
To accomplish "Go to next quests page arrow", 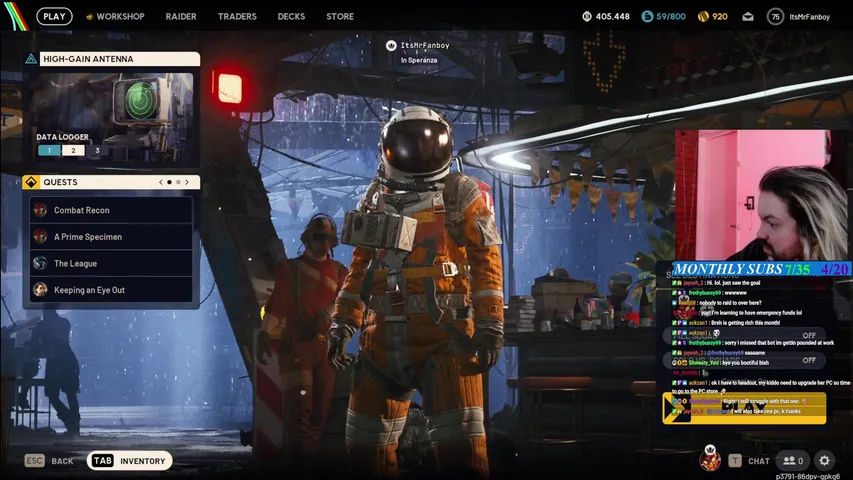I will (187, 182).
